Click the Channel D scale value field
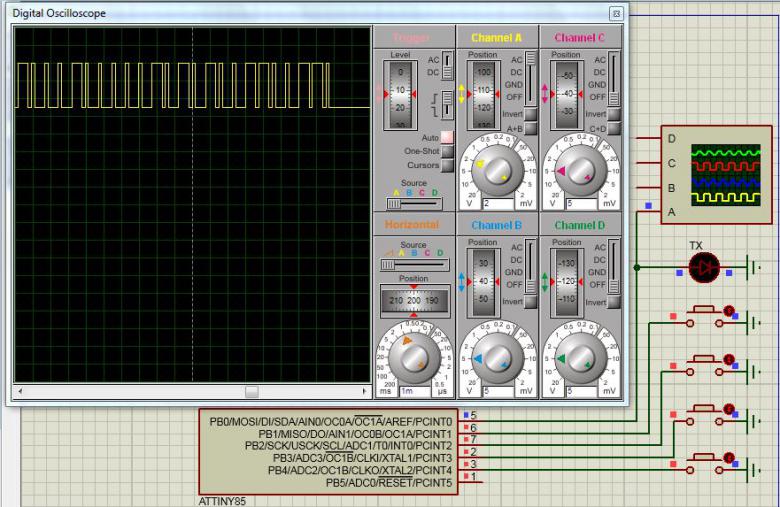The height and width of the screenshot is (507, 780). pyautogui.click(x=581, y=391)
